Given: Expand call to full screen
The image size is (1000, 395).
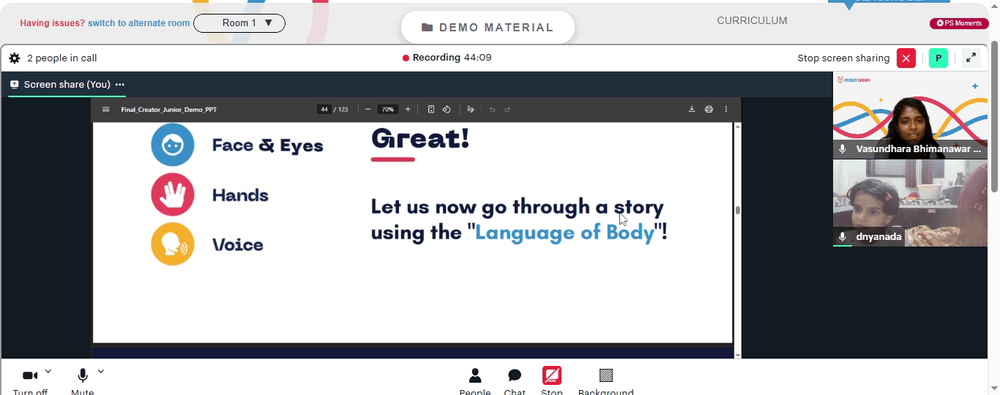Looking at the screenshot, I should [x=971, y=57].
